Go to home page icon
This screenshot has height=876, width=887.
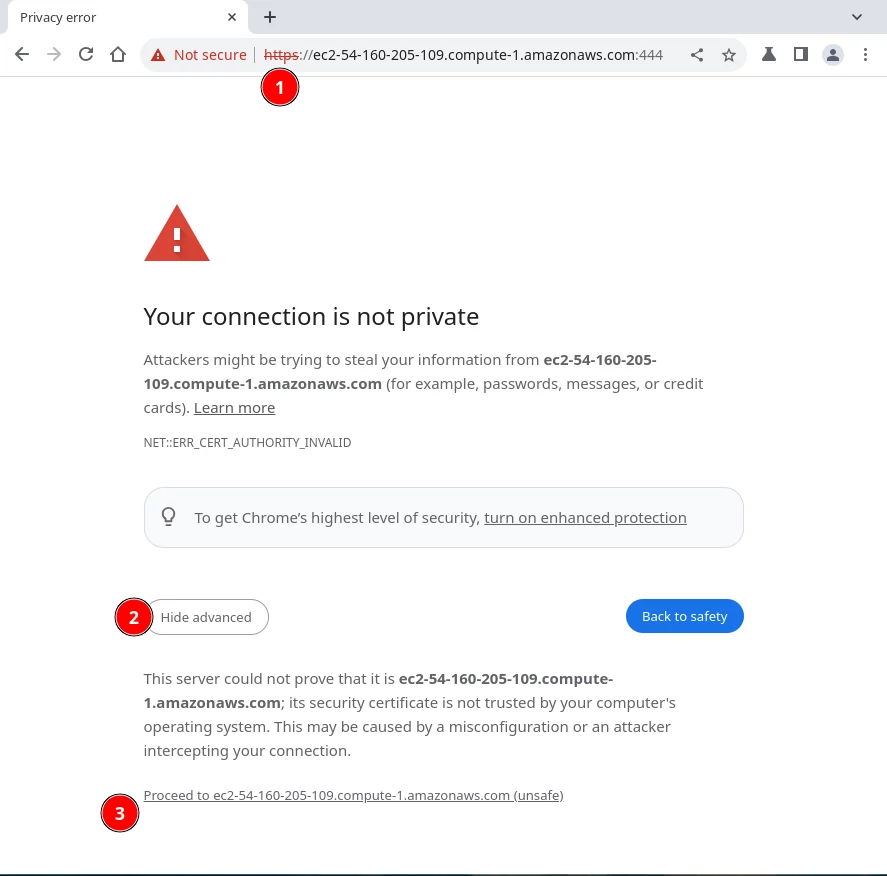[118, 54]
